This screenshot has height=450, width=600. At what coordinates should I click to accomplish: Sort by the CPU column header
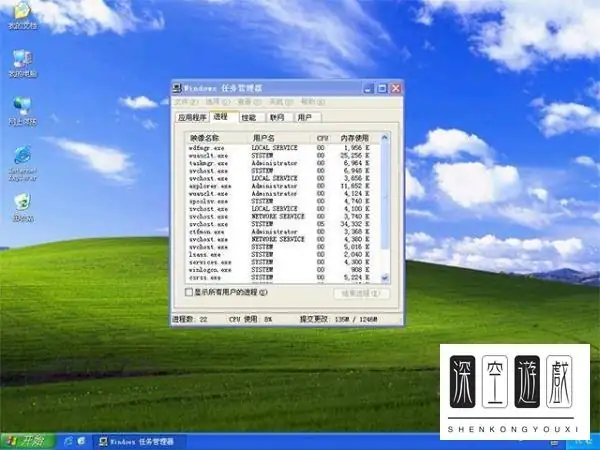[322, 138]
